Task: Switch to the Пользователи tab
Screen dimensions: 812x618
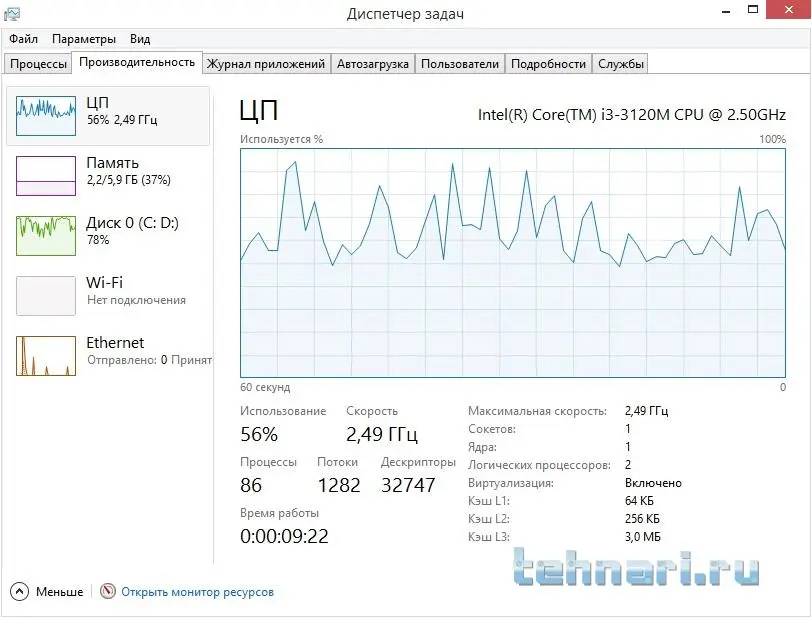Action: tap(459, 64)
